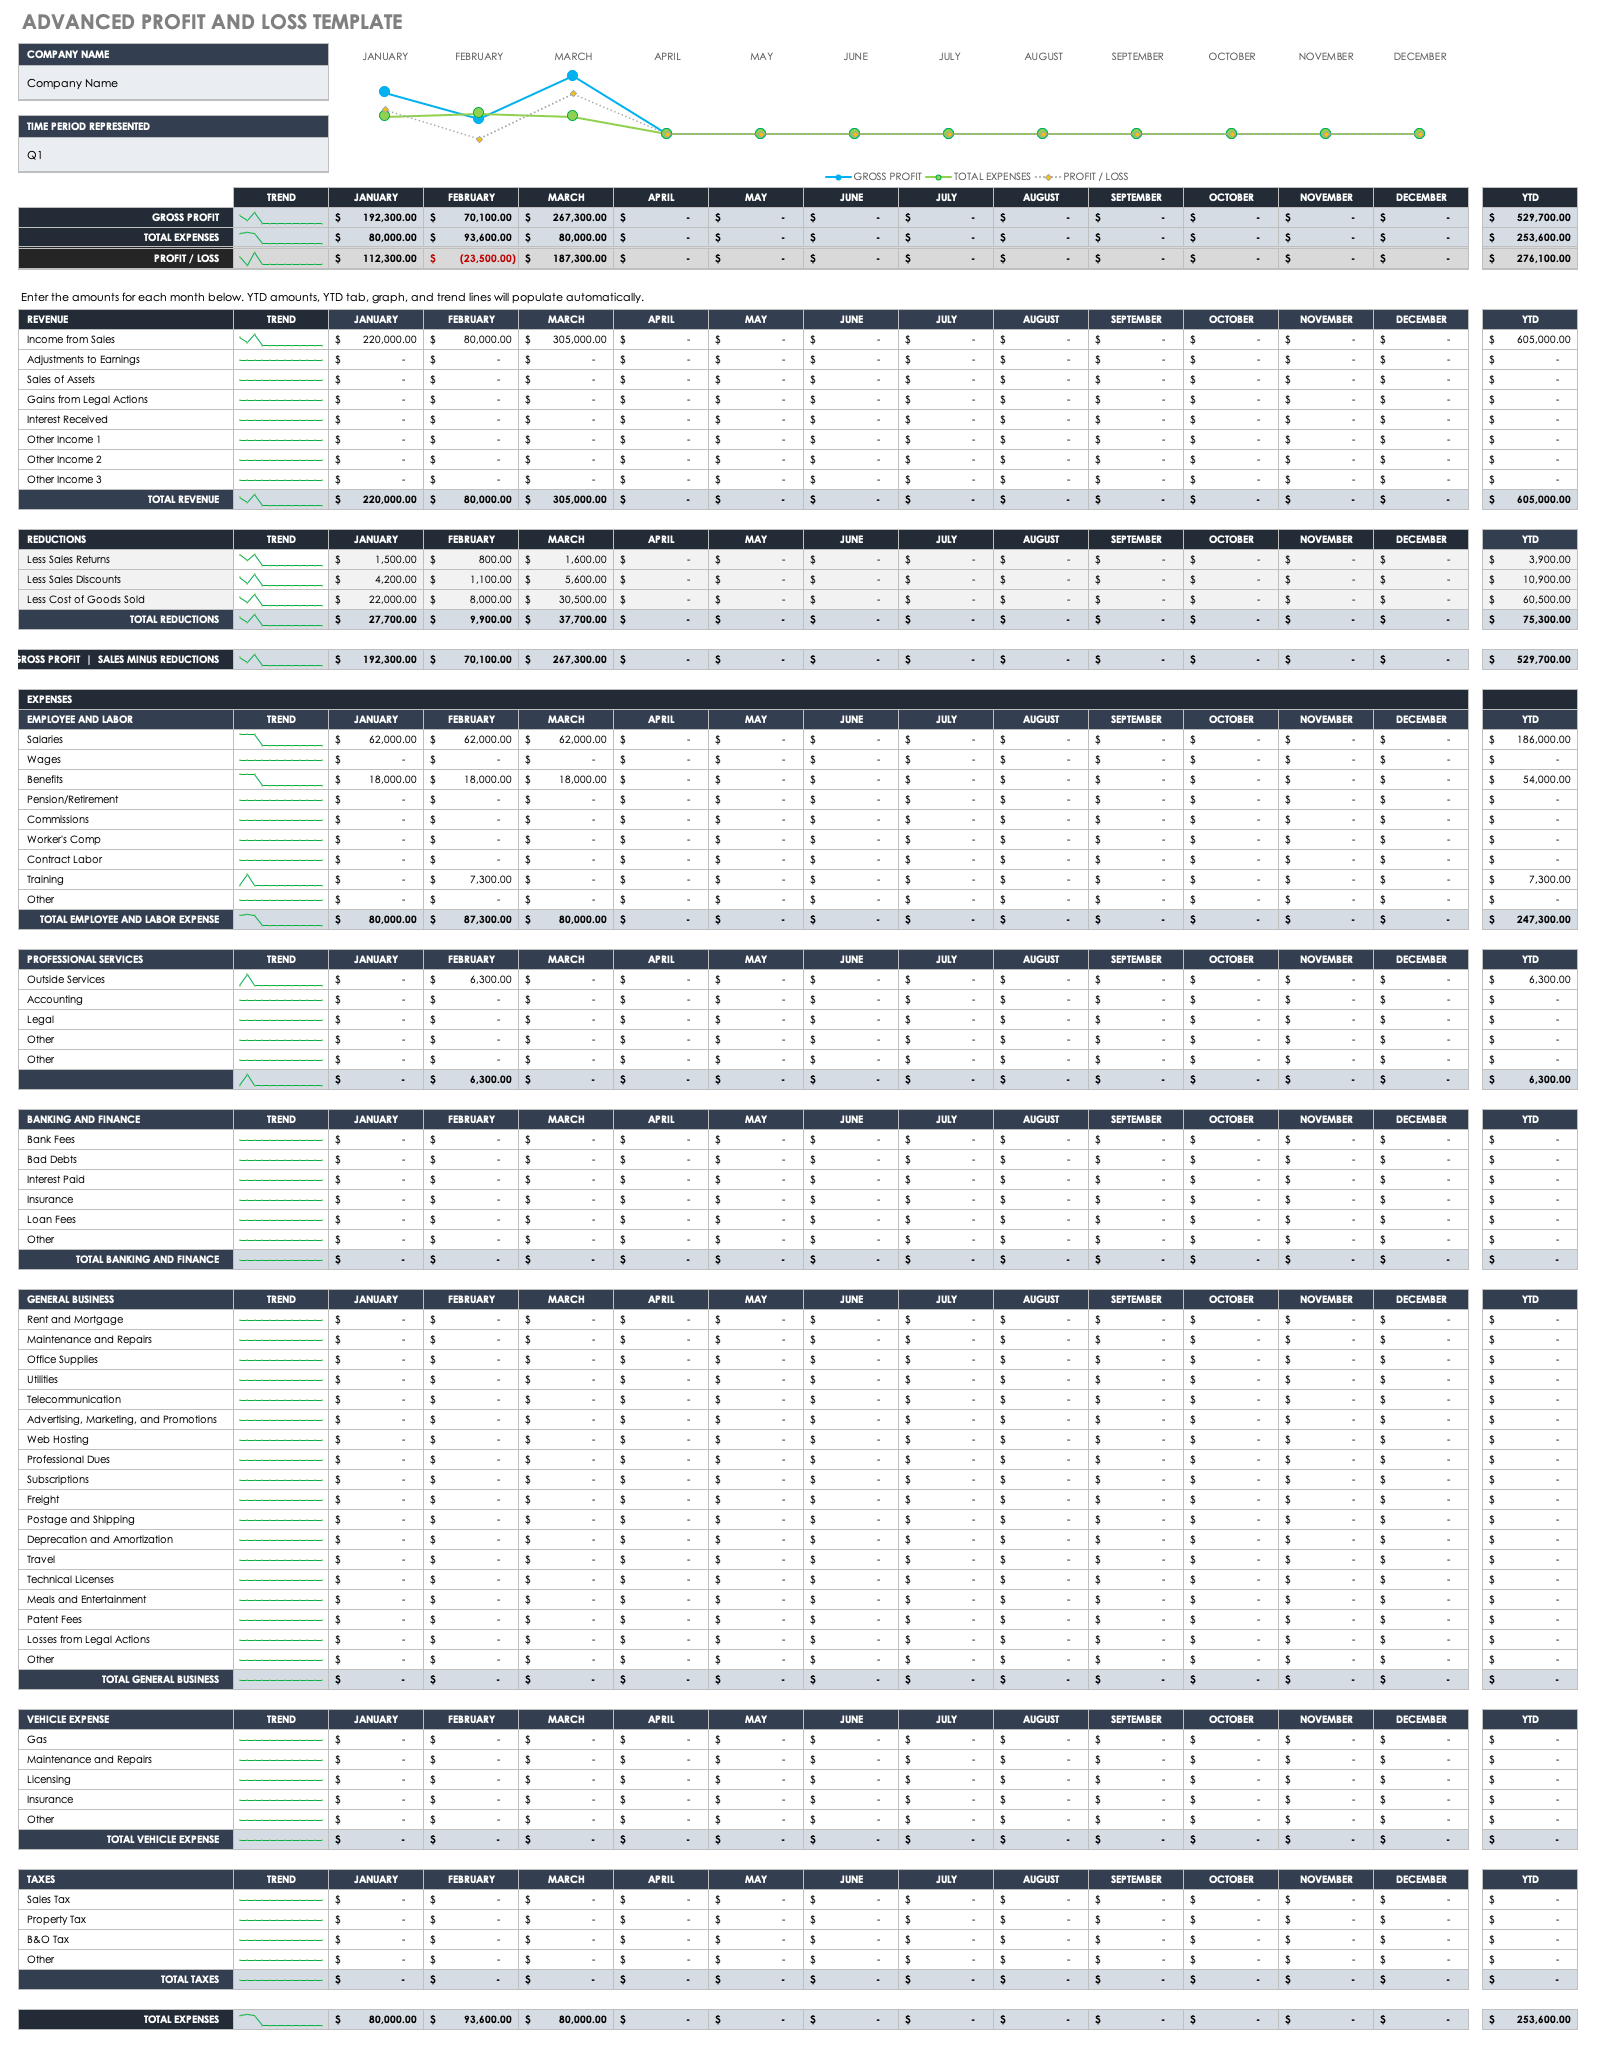1599x2053 pixels.
Task: Select Profit / Loss legend entry
Action: [1081, 176]
